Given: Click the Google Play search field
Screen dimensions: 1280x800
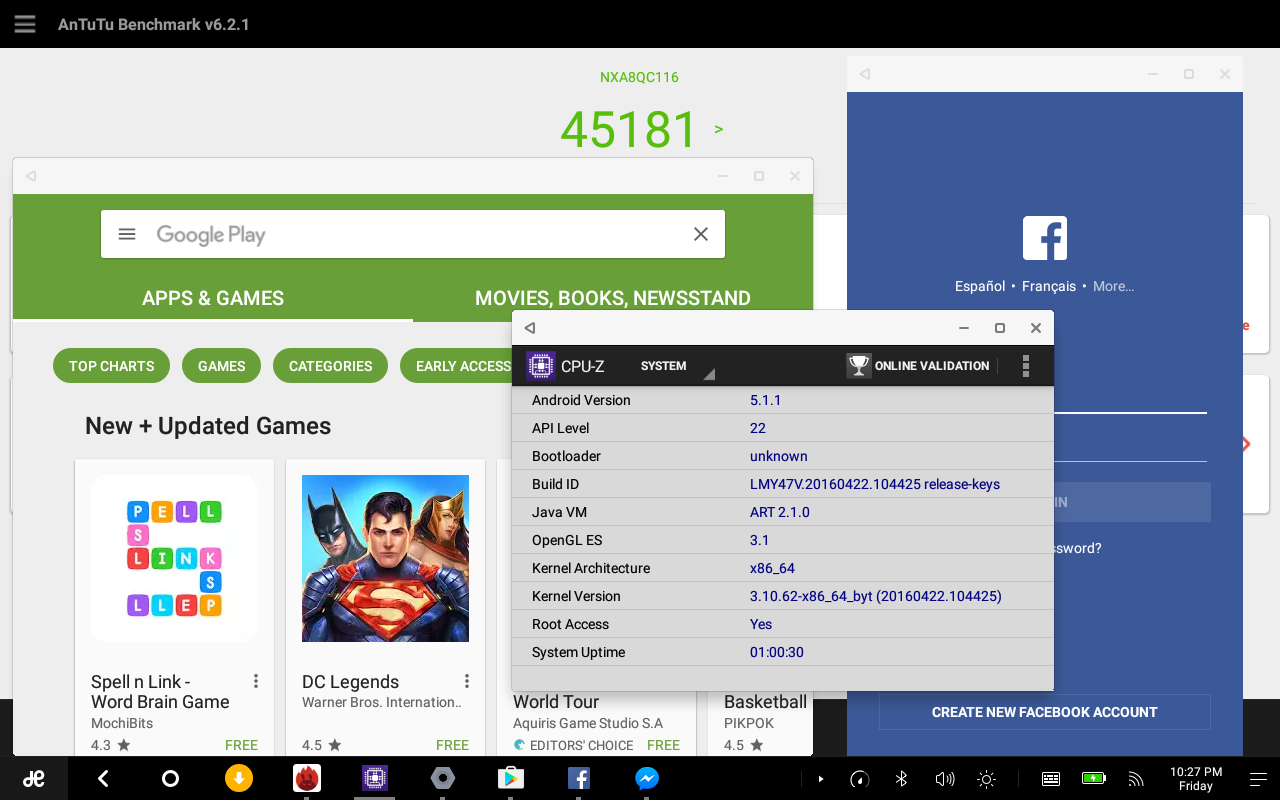Looking at the screenshot, I should (413, 234).
